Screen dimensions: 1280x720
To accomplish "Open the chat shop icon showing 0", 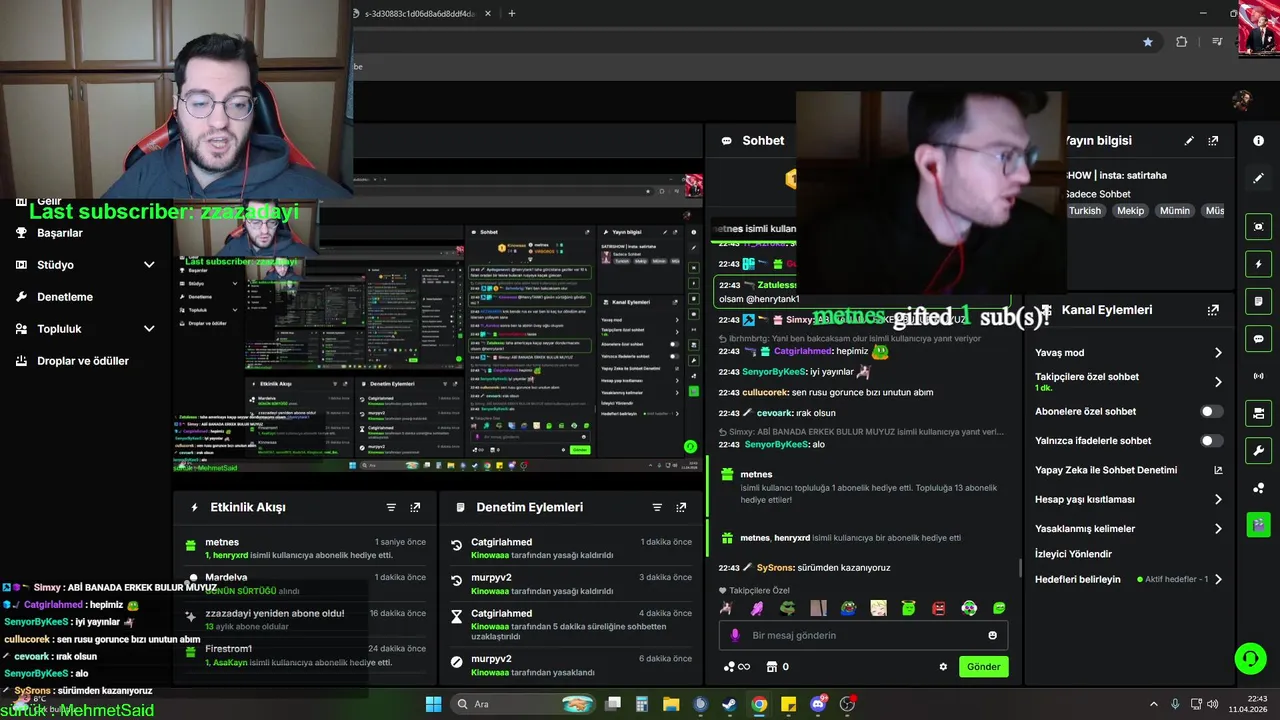I will (777, 667).
